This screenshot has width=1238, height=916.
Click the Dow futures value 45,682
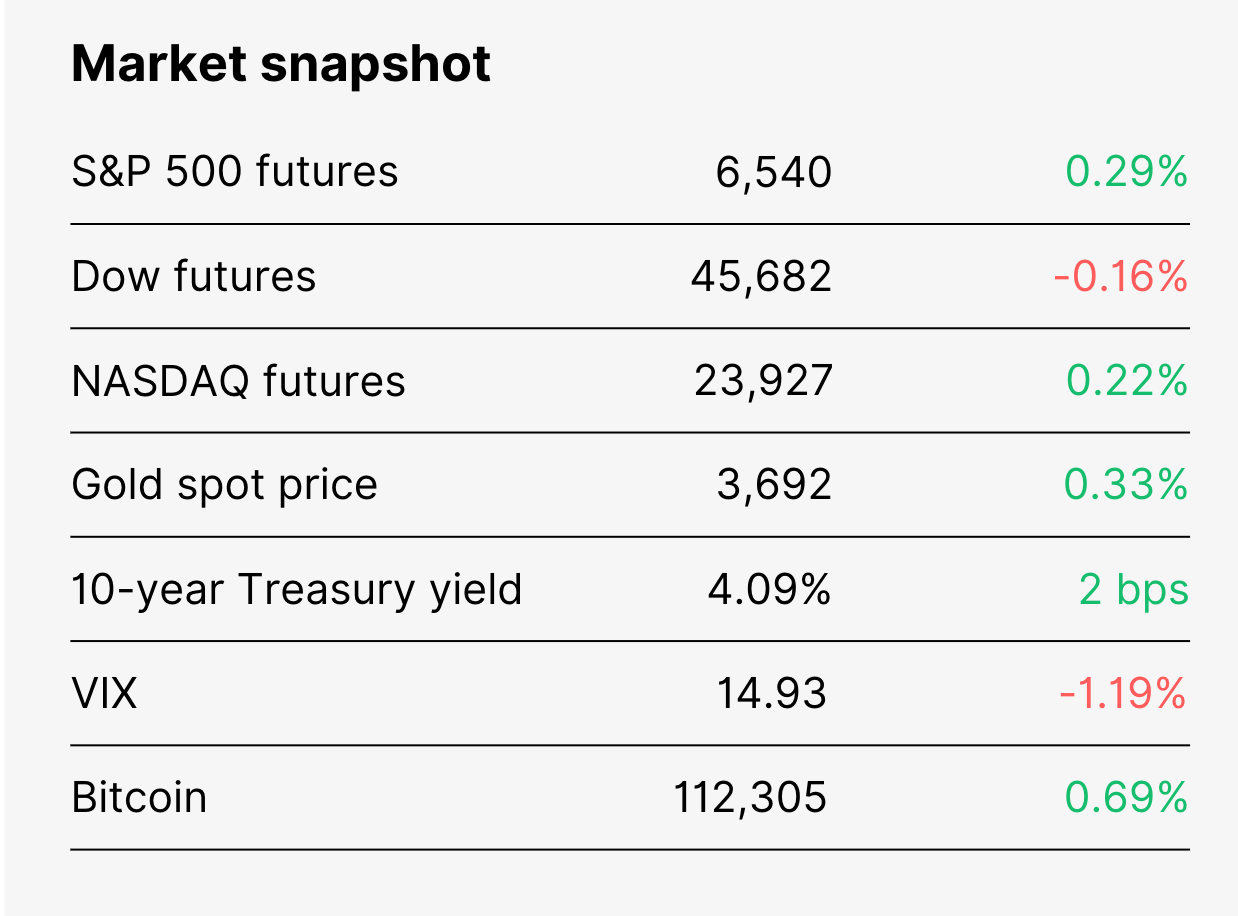(x=761, y=277)
